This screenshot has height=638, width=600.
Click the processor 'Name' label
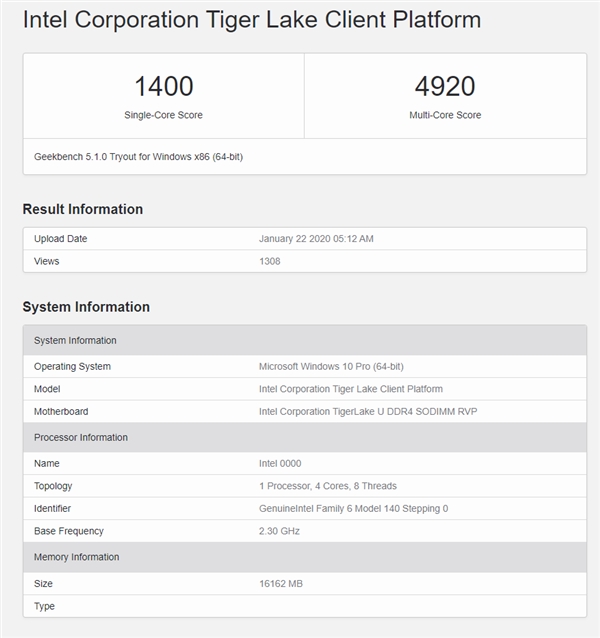pyautogui.click(x=47, y=463)
